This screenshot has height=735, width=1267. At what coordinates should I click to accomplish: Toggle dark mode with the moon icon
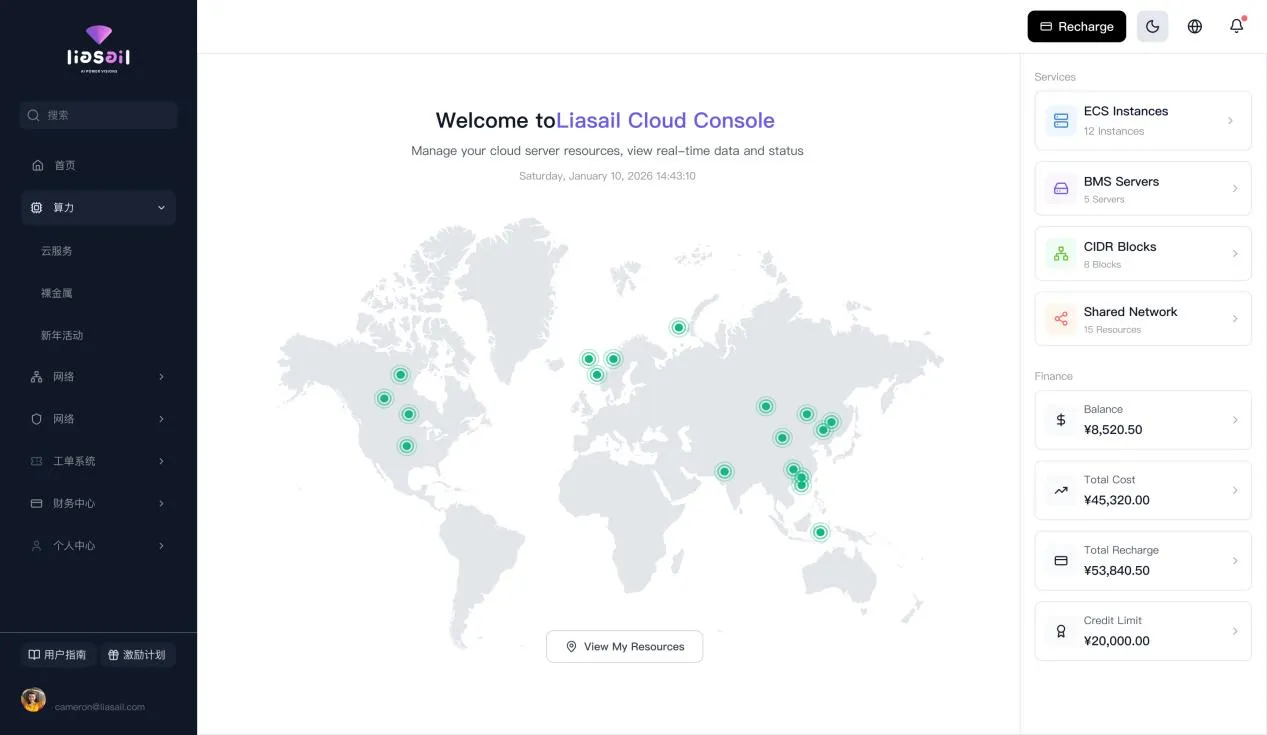click(x=1152, y=27)
